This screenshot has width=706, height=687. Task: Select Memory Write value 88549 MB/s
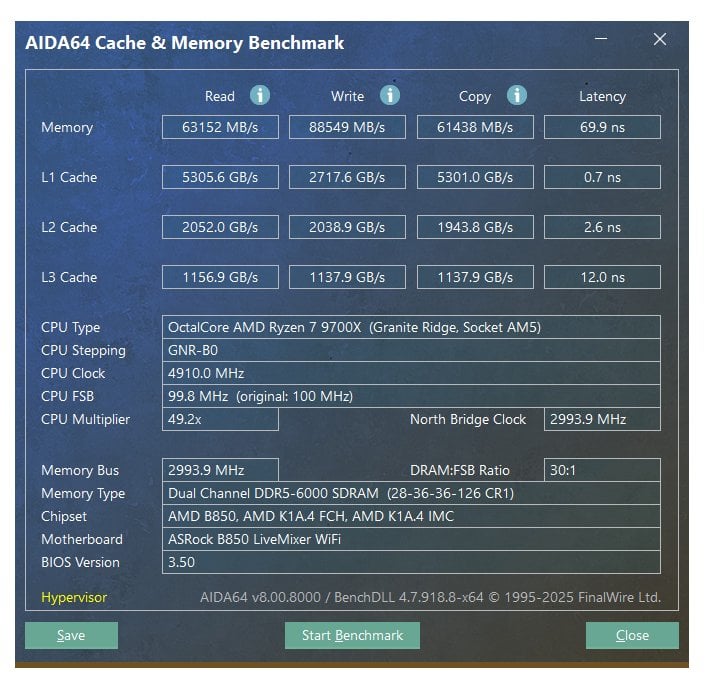tap(347, 127)
